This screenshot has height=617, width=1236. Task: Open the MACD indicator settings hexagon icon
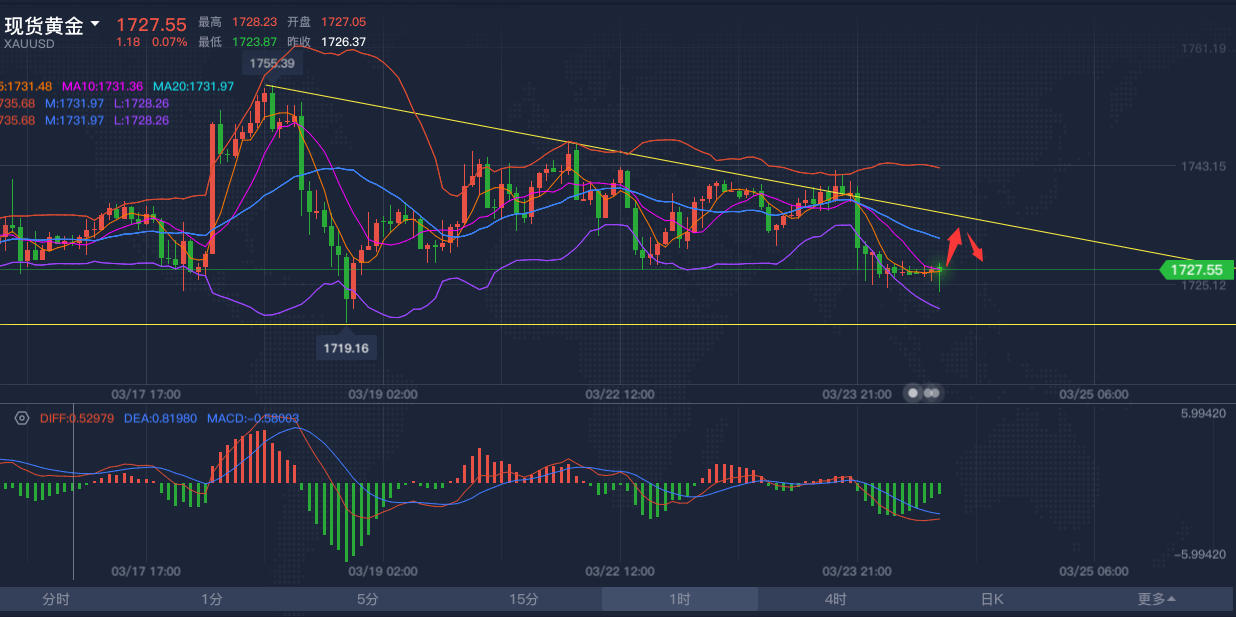[x=21, y=418]
